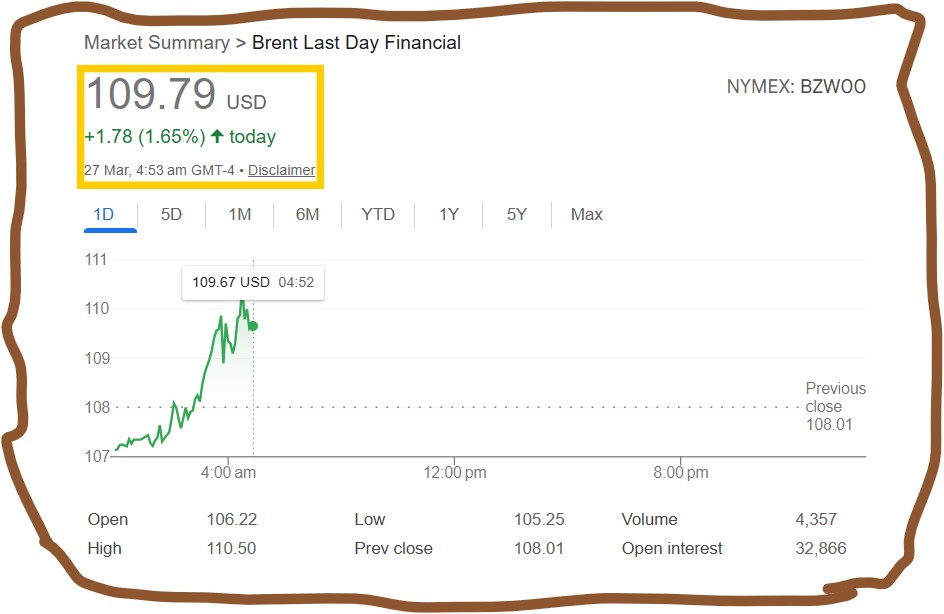This screenshot has height=614, width=944.
Task: Select the YTD range tab
Action: (x=378, y=214)
